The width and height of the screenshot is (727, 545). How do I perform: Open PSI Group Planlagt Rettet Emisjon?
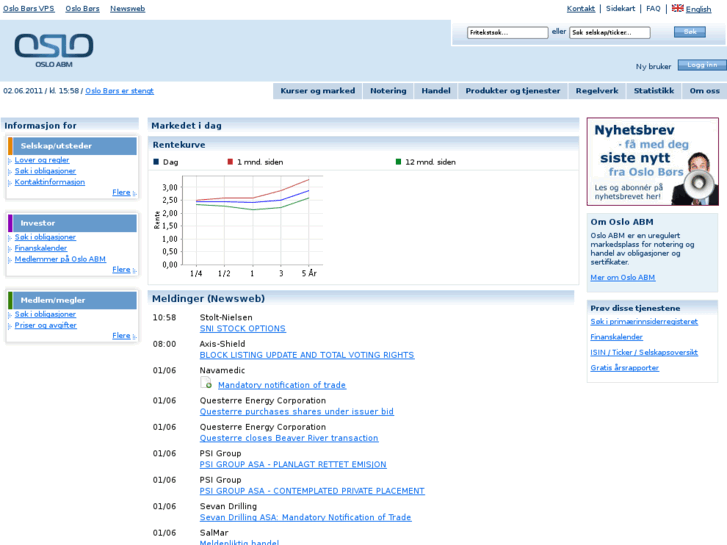point(293,464)
